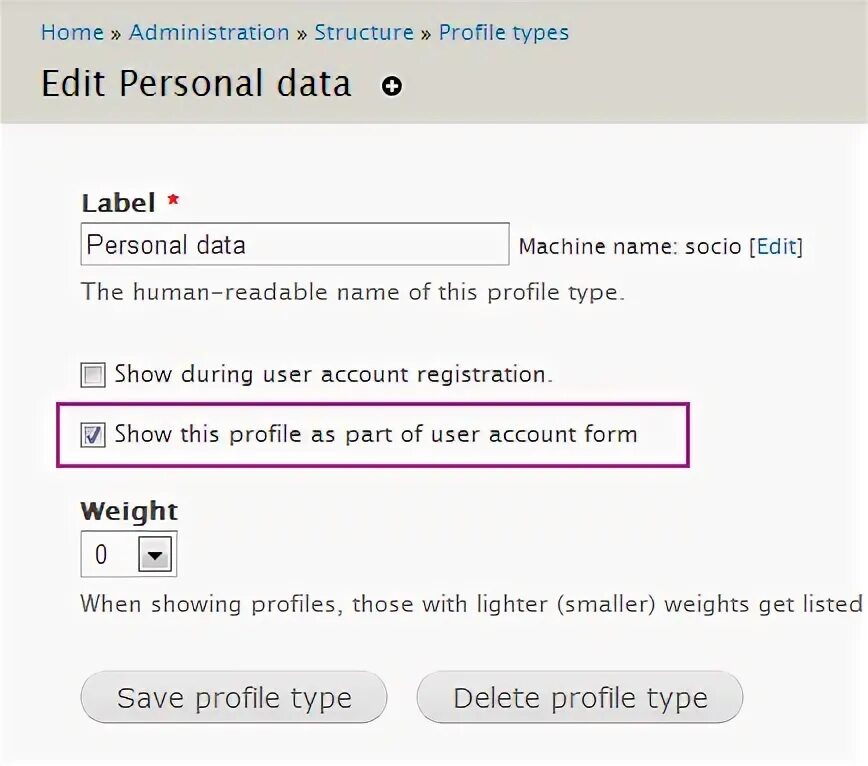This screenshot has height=766, width=868.
Task: Go to Home breadcrumb
Action: [x=72, y=32]
